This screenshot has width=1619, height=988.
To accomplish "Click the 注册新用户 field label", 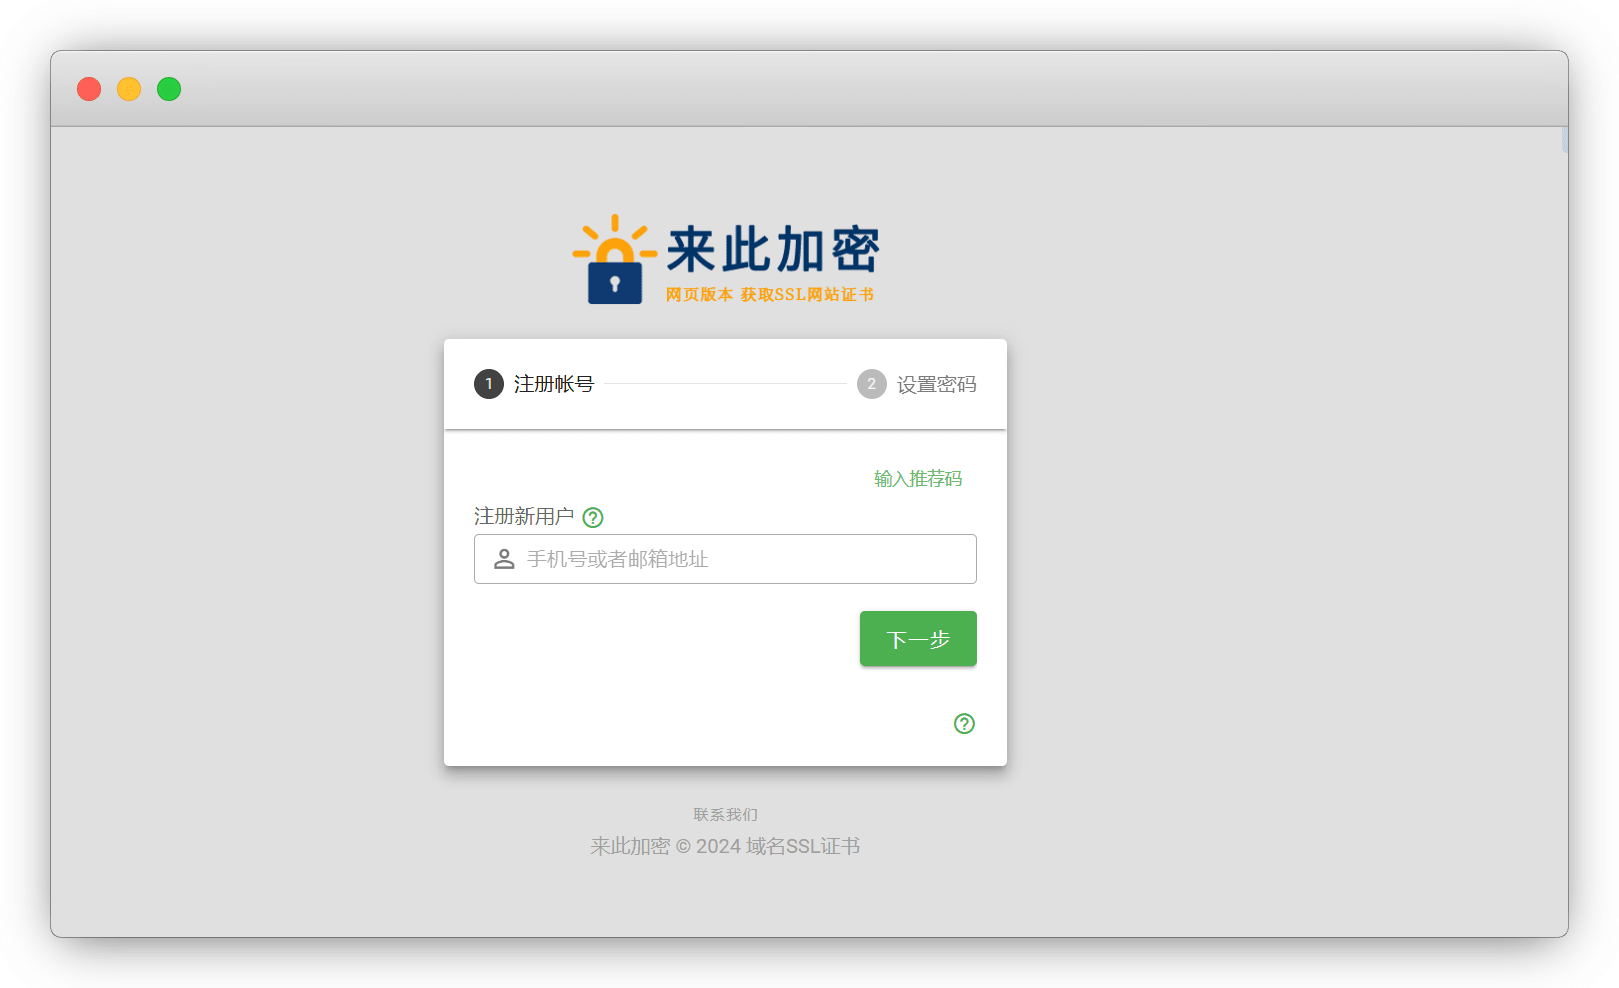I will pyautogui.click(x=523, y=516).
